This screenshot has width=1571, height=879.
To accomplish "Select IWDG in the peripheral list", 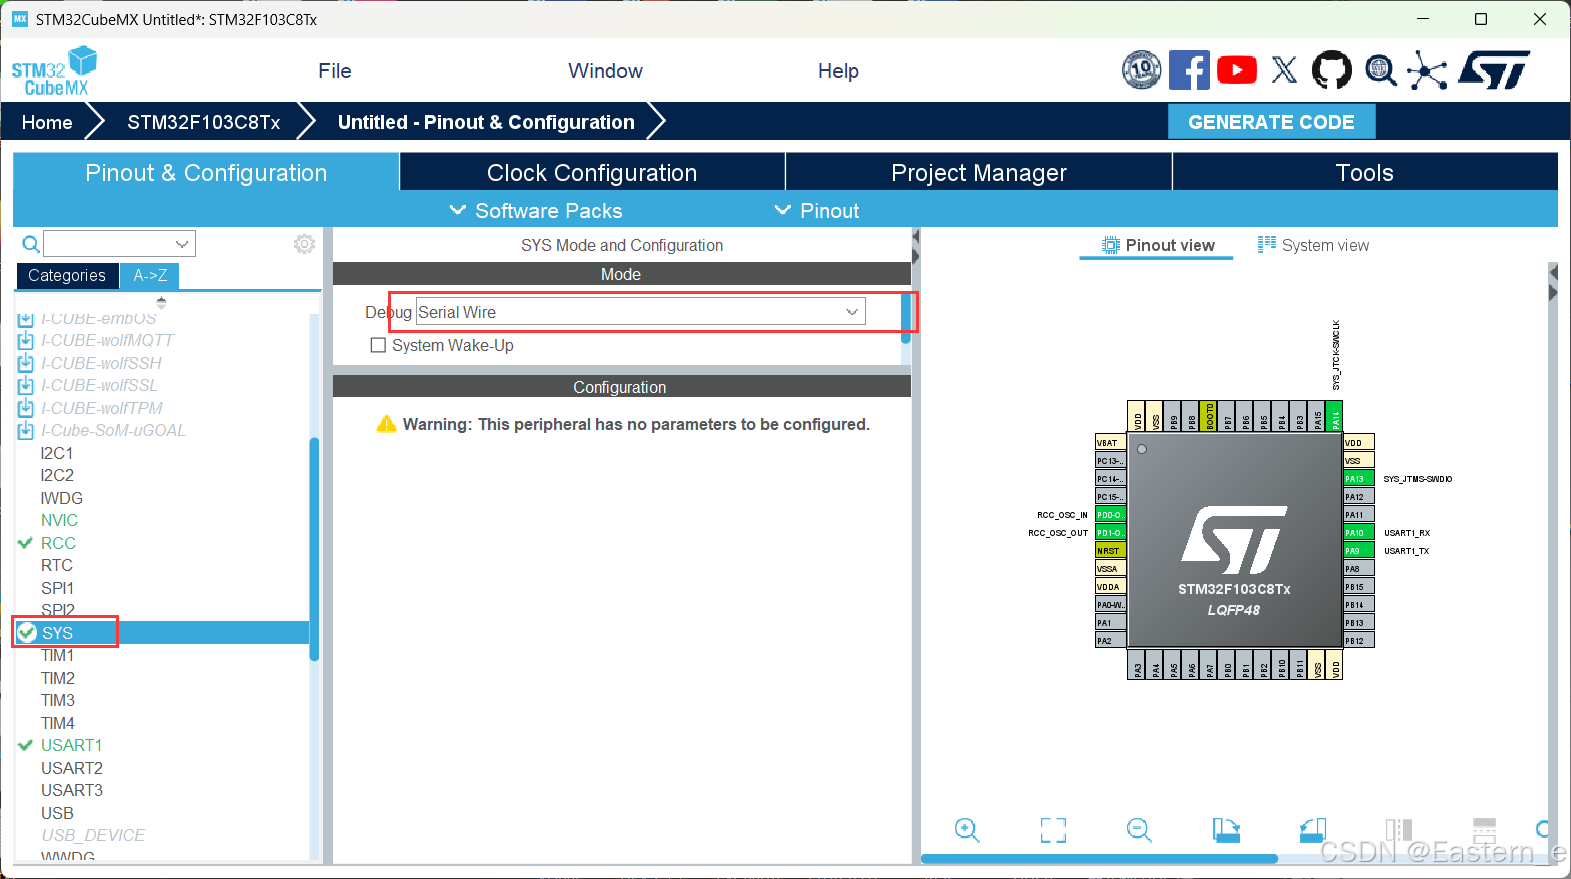I will 62,498.
